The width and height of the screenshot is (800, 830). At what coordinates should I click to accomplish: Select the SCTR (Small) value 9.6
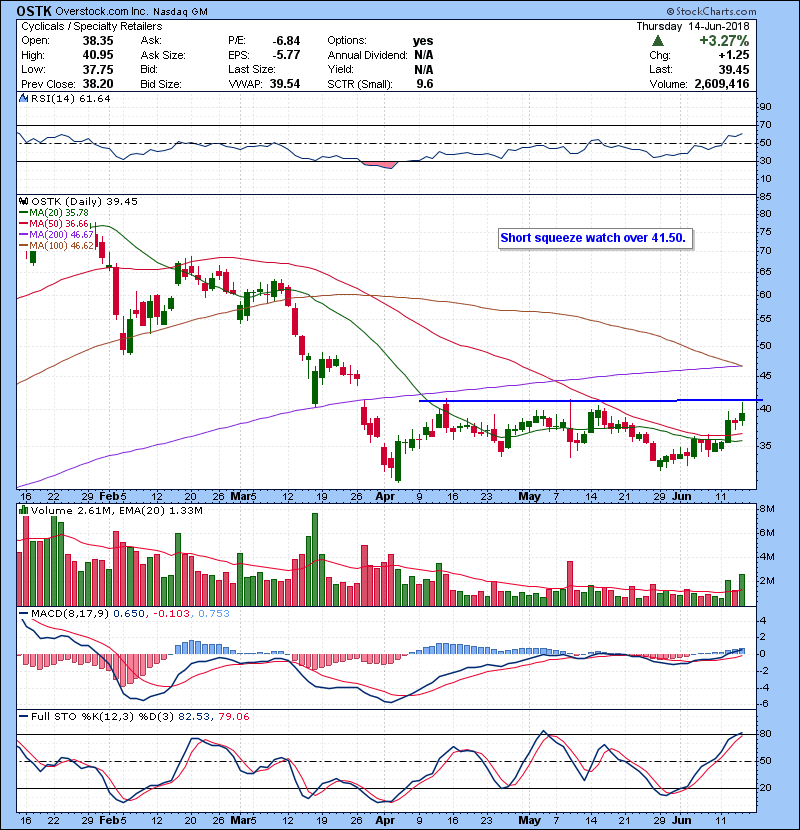(x=425, y=84)
